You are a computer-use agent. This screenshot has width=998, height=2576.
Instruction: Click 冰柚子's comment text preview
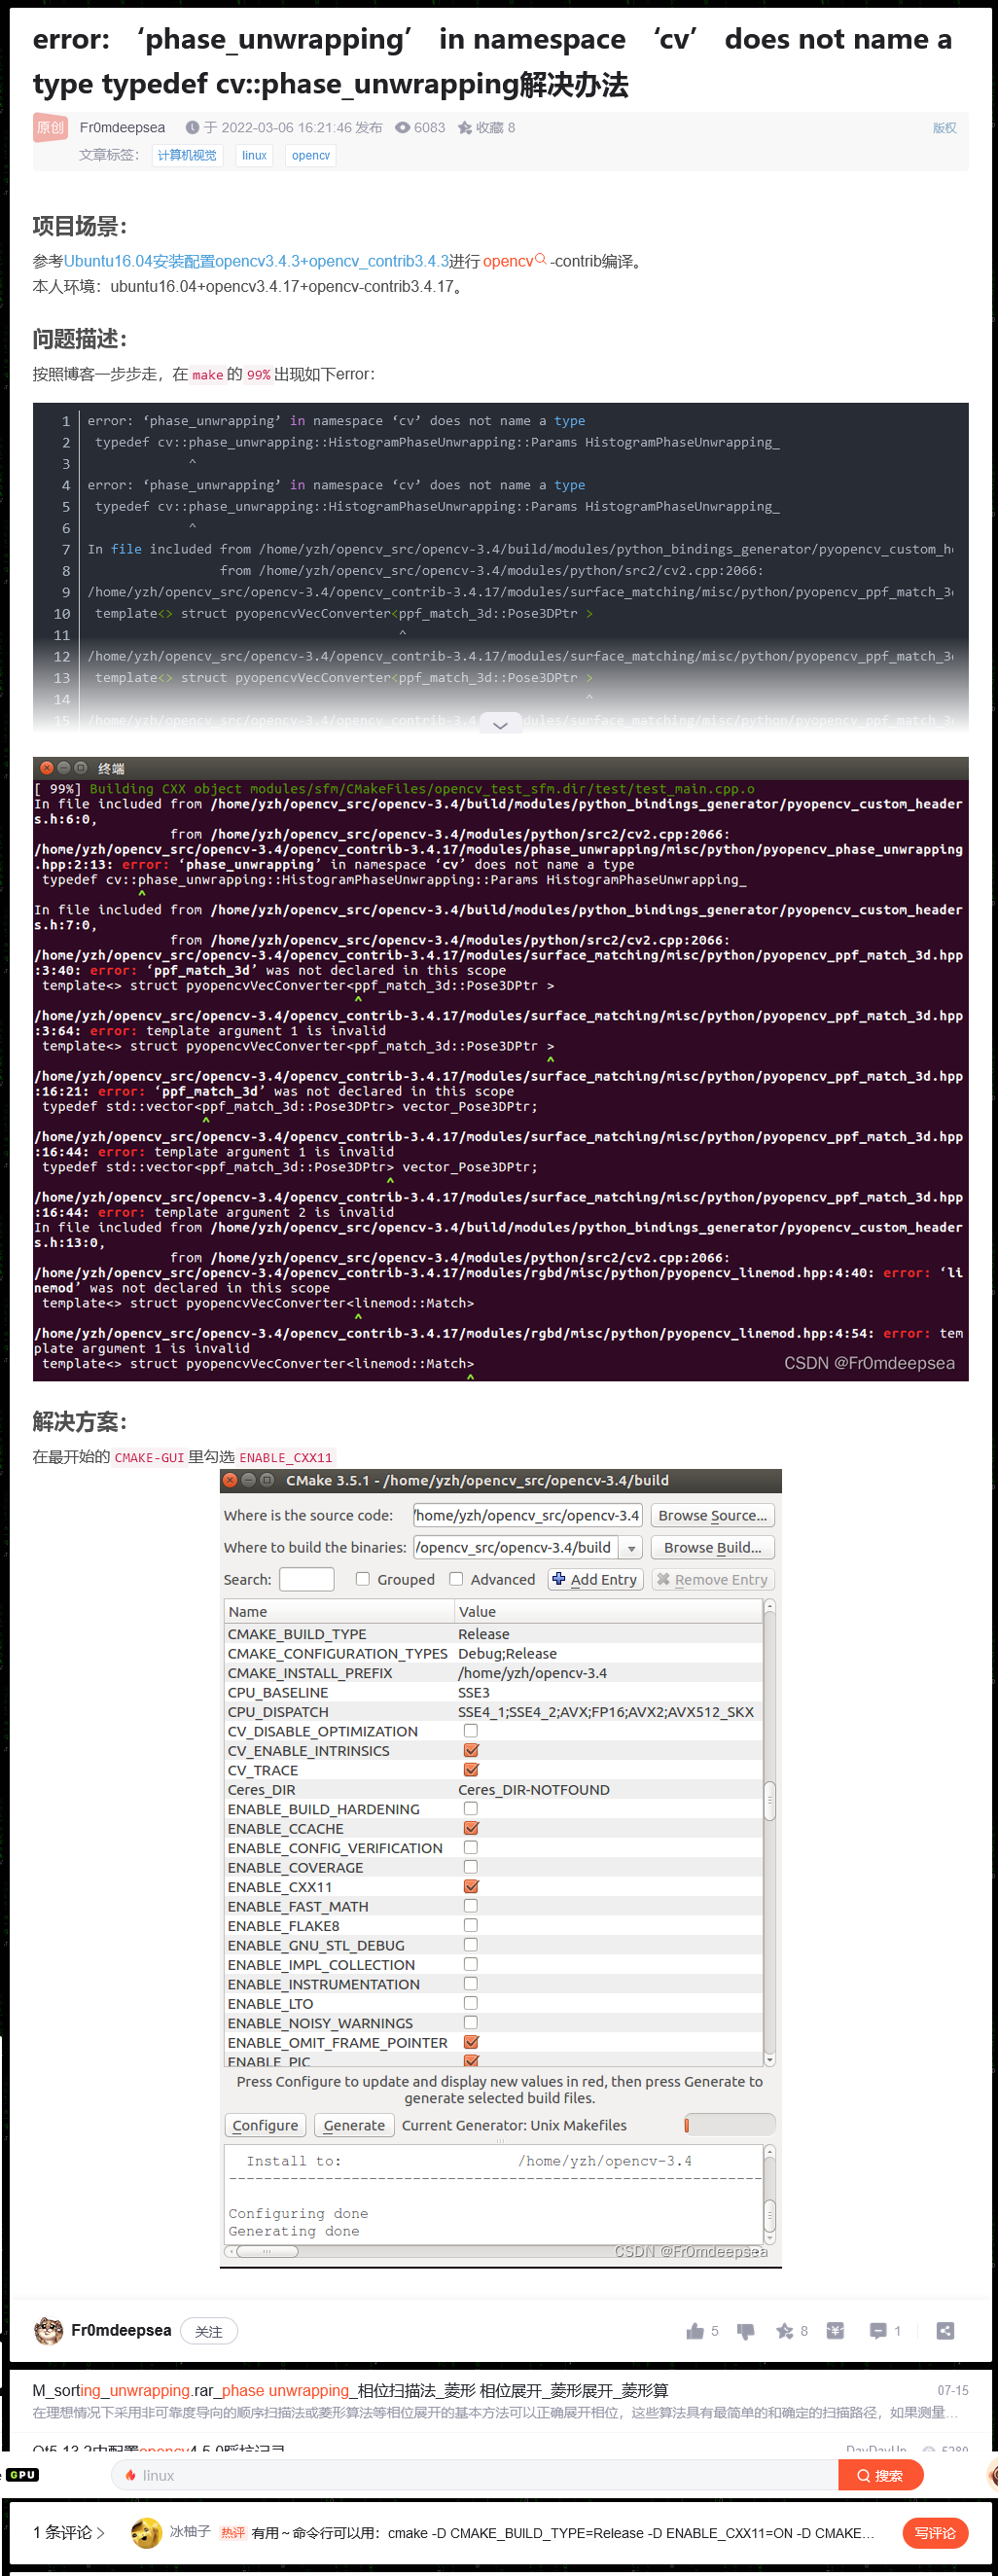(563, 2533)
